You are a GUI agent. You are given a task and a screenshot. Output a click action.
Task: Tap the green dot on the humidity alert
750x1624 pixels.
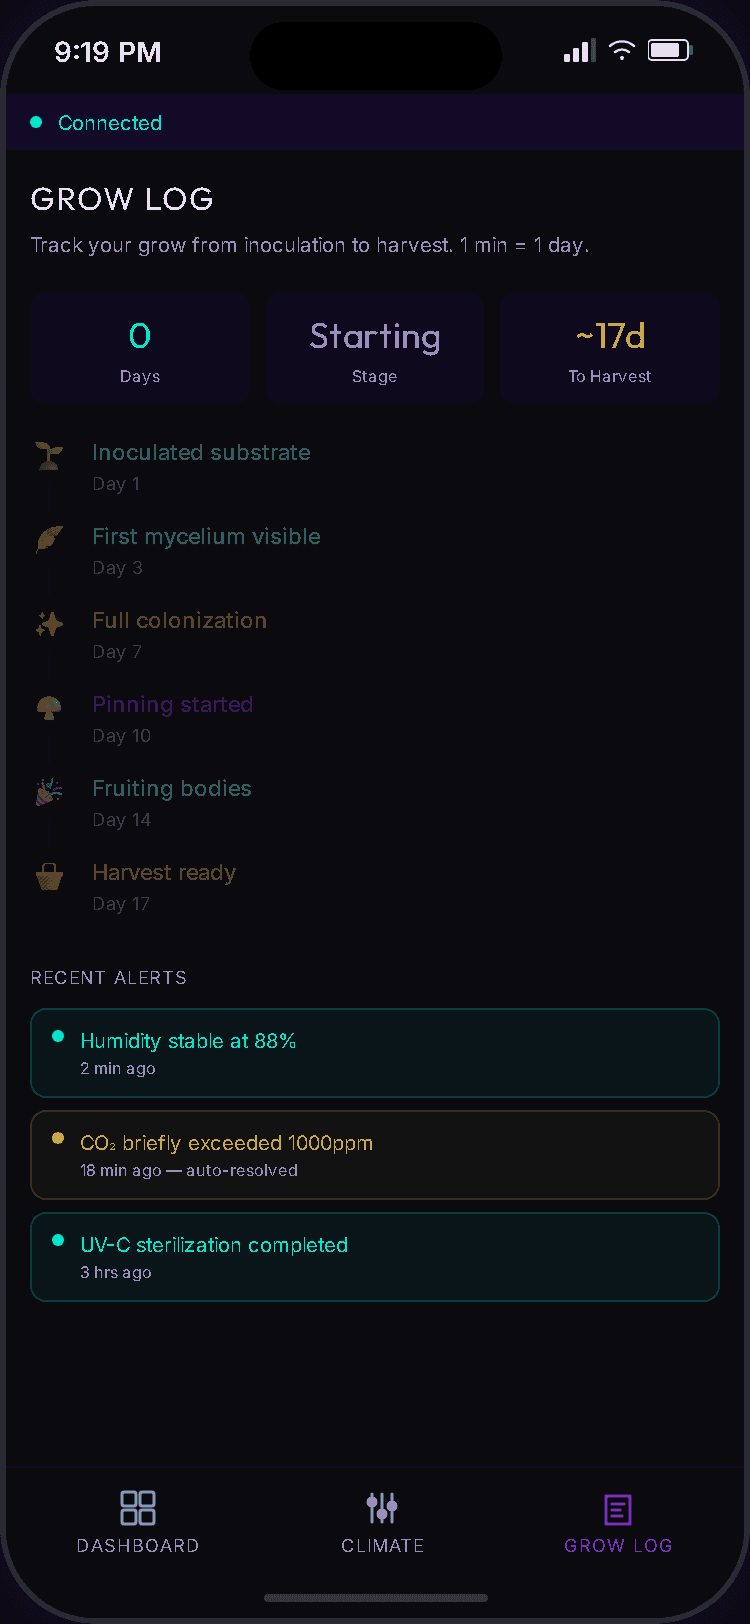(x=58, y=1036)
